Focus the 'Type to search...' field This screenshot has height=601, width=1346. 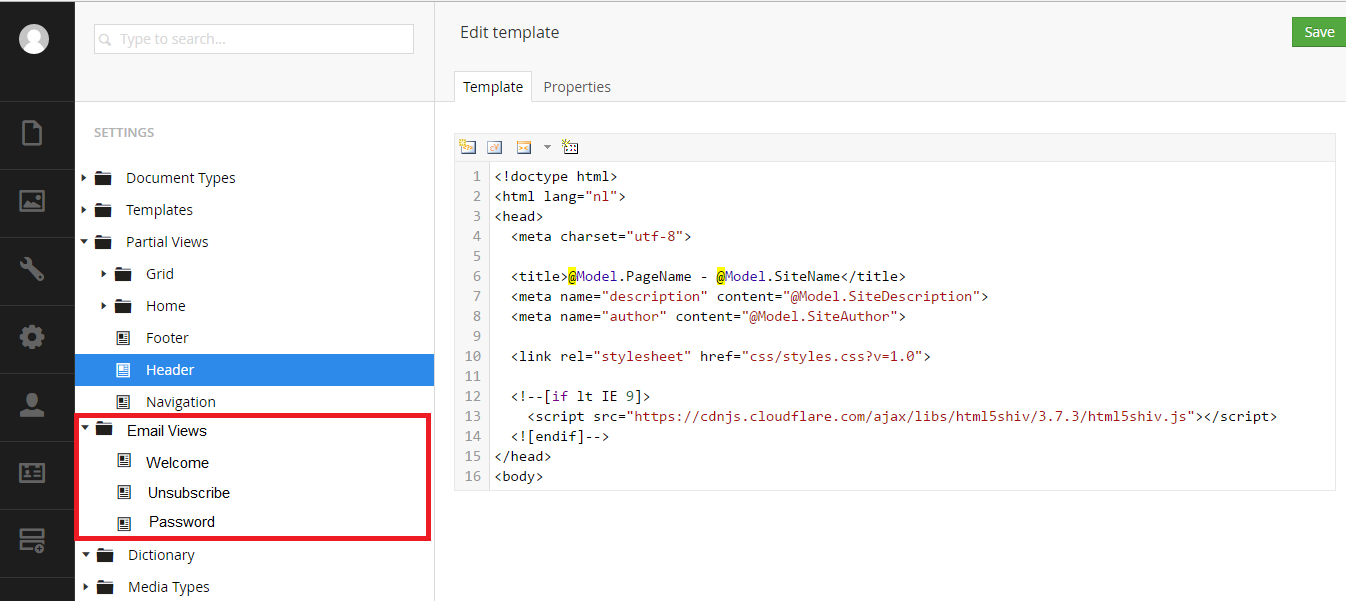[254, 39]
